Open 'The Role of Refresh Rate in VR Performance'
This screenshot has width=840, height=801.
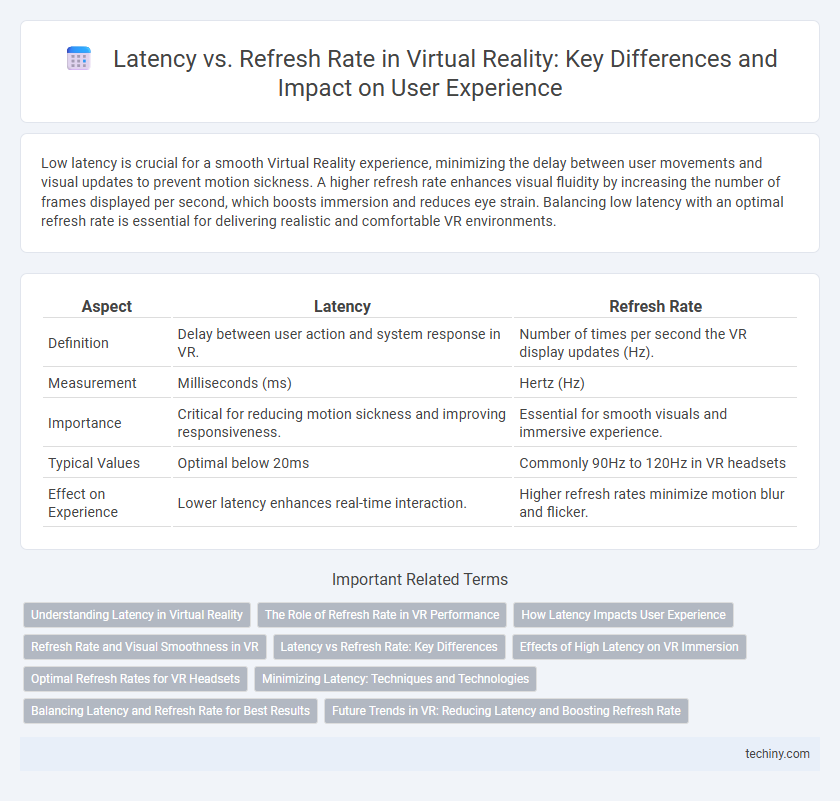coord(382,615)
